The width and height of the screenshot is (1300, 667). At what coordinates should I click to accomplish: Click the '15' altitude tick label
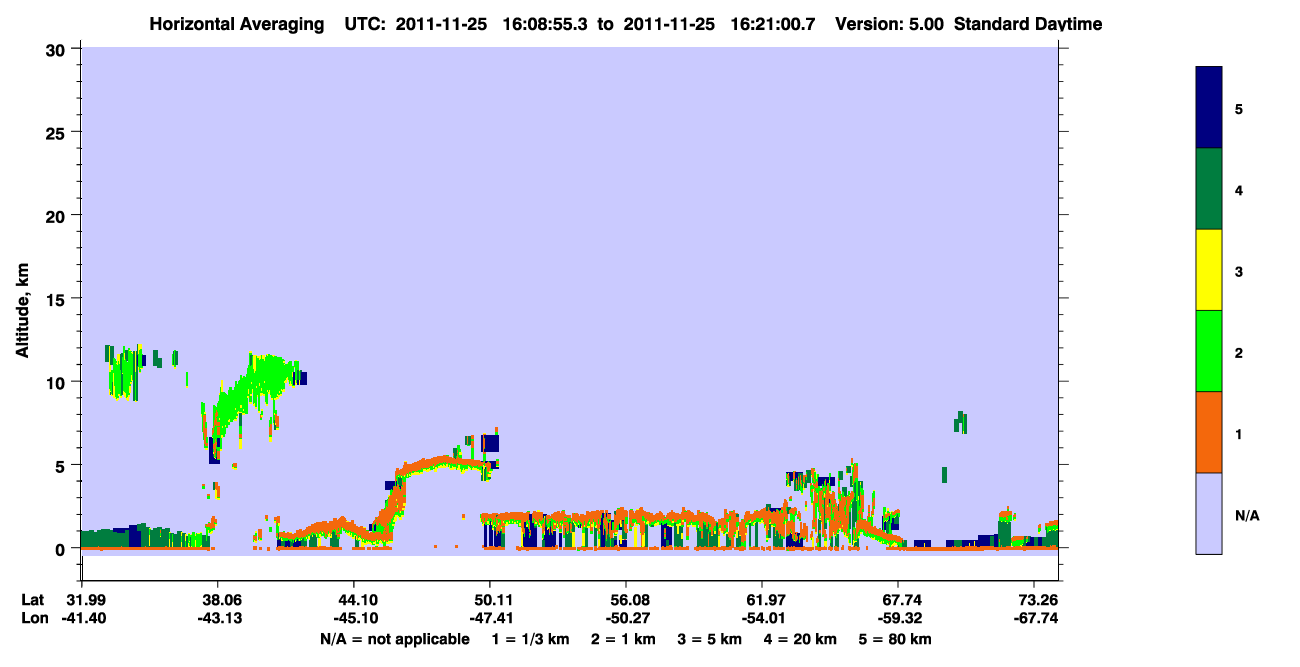point(58,298)
